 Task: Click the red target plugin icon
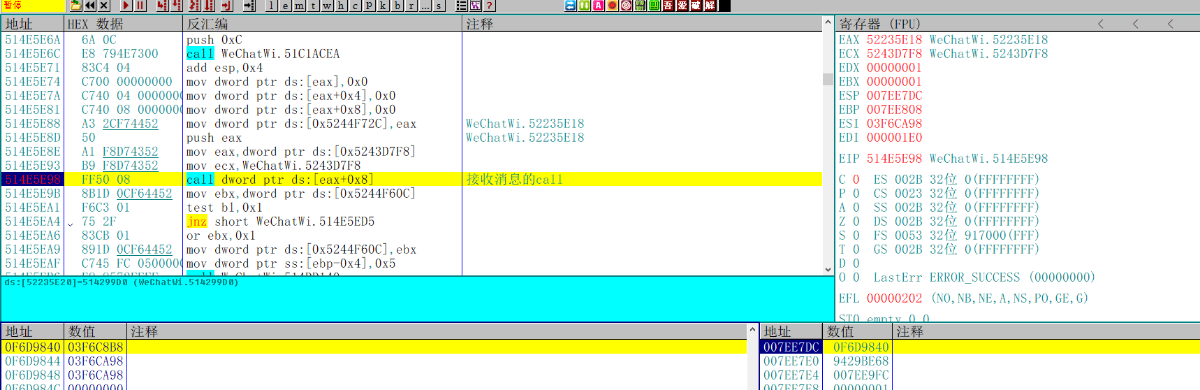[626, 5]
